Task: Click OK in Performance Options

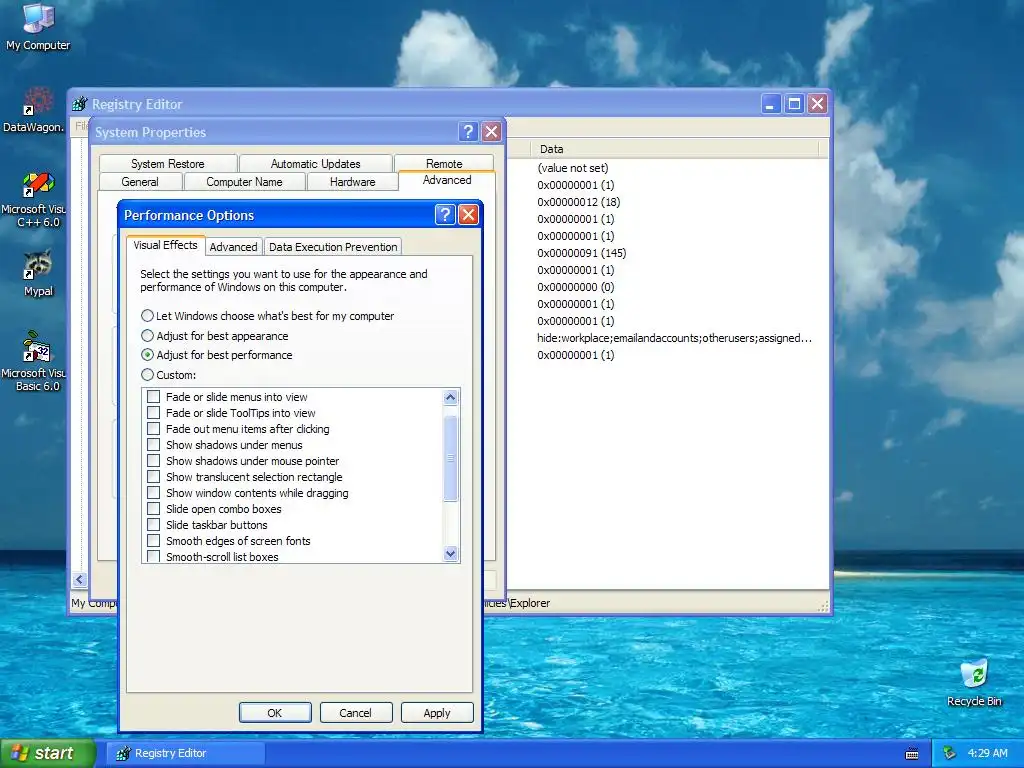Action: point(275,712)
